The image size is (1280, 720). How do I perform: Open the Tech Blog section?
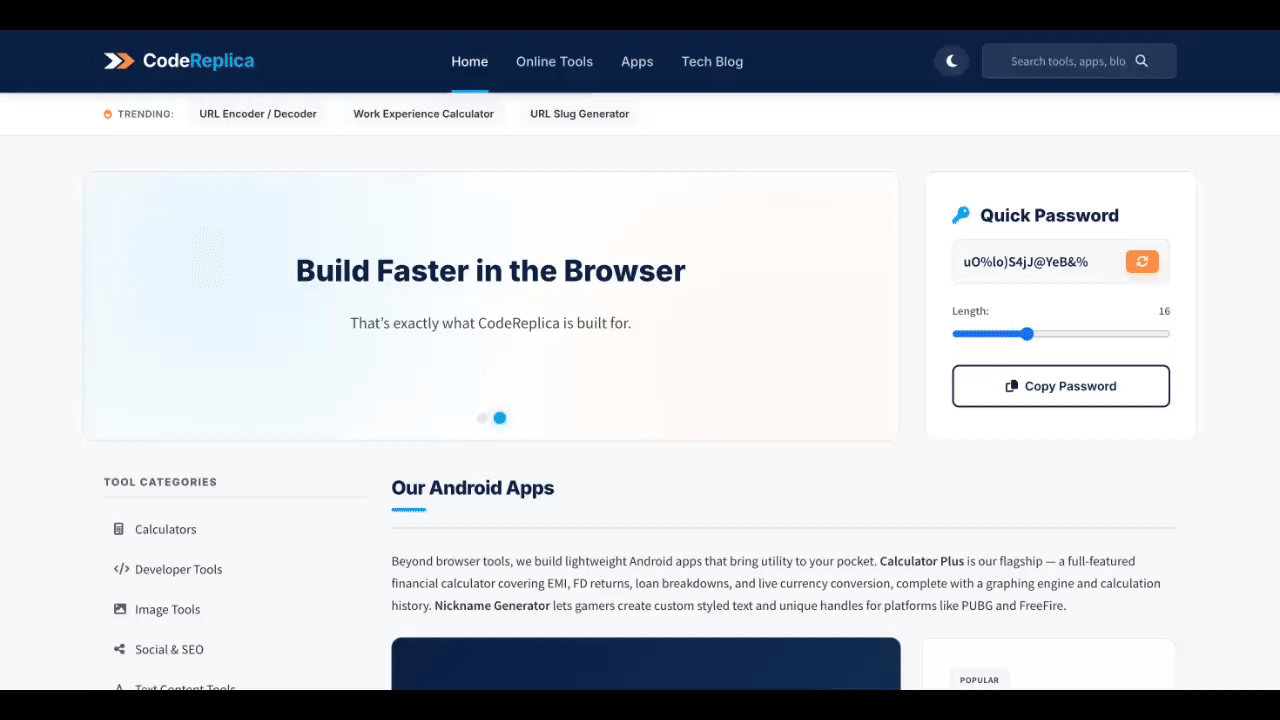coord(712,61)
